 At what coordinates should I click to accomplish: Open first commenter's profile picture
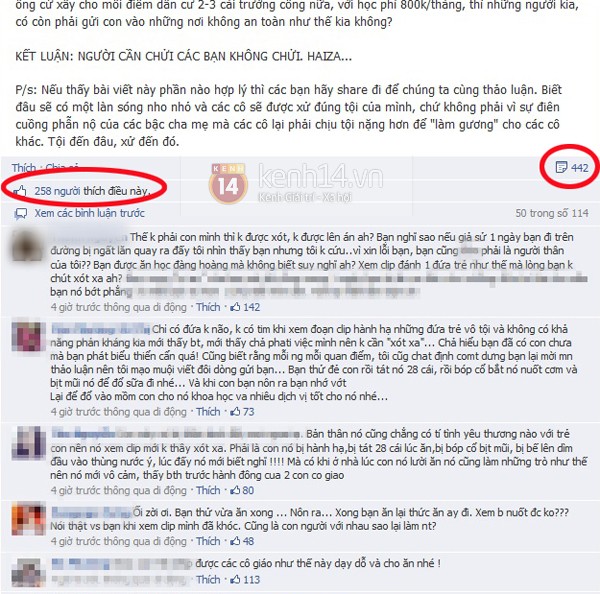click(x=28, y=245)
